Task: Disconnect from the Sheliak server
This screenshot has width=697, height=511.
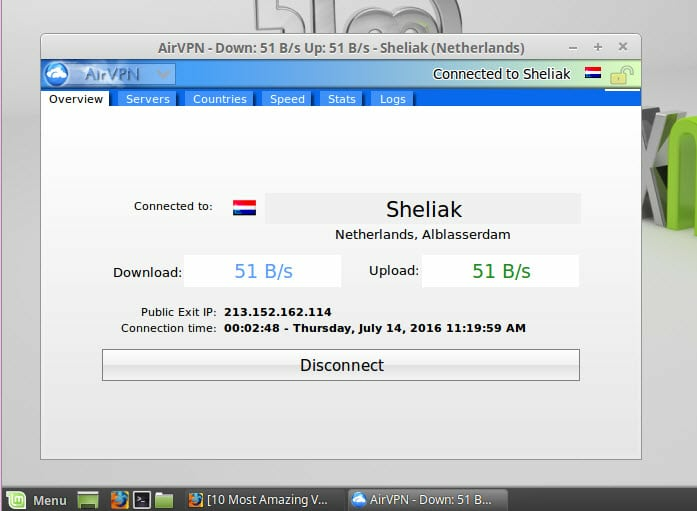Action: tap(341, 365)
